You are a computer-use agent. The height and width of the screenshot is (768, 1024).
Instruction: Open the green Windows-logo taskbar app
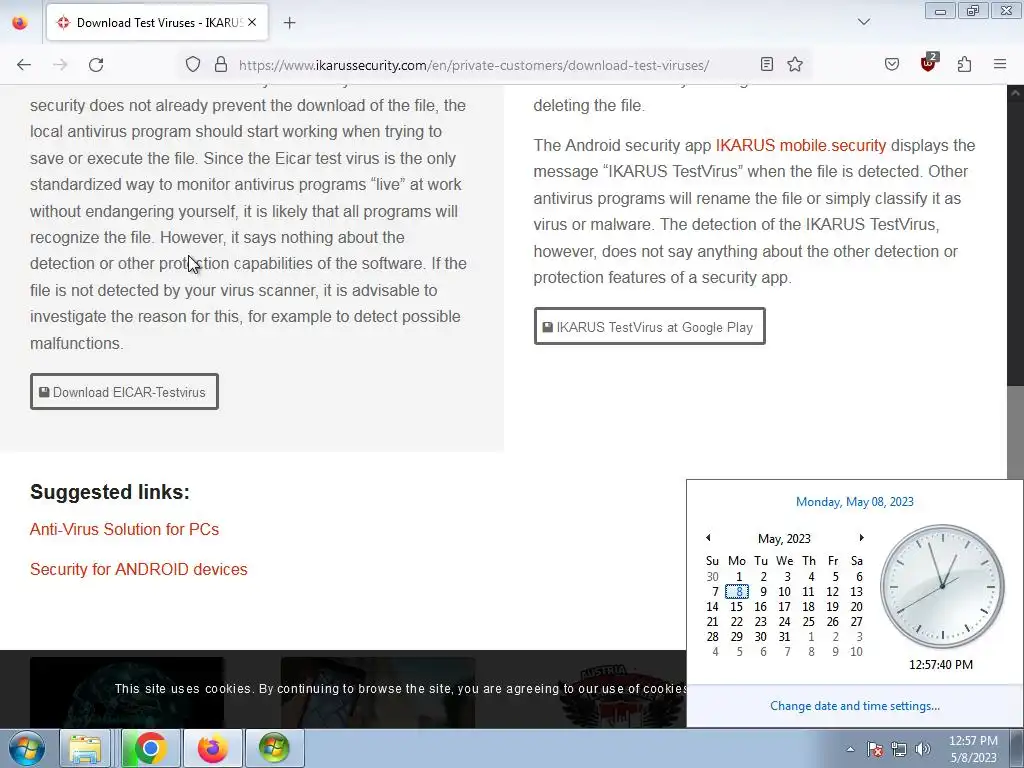click(274, 748)
